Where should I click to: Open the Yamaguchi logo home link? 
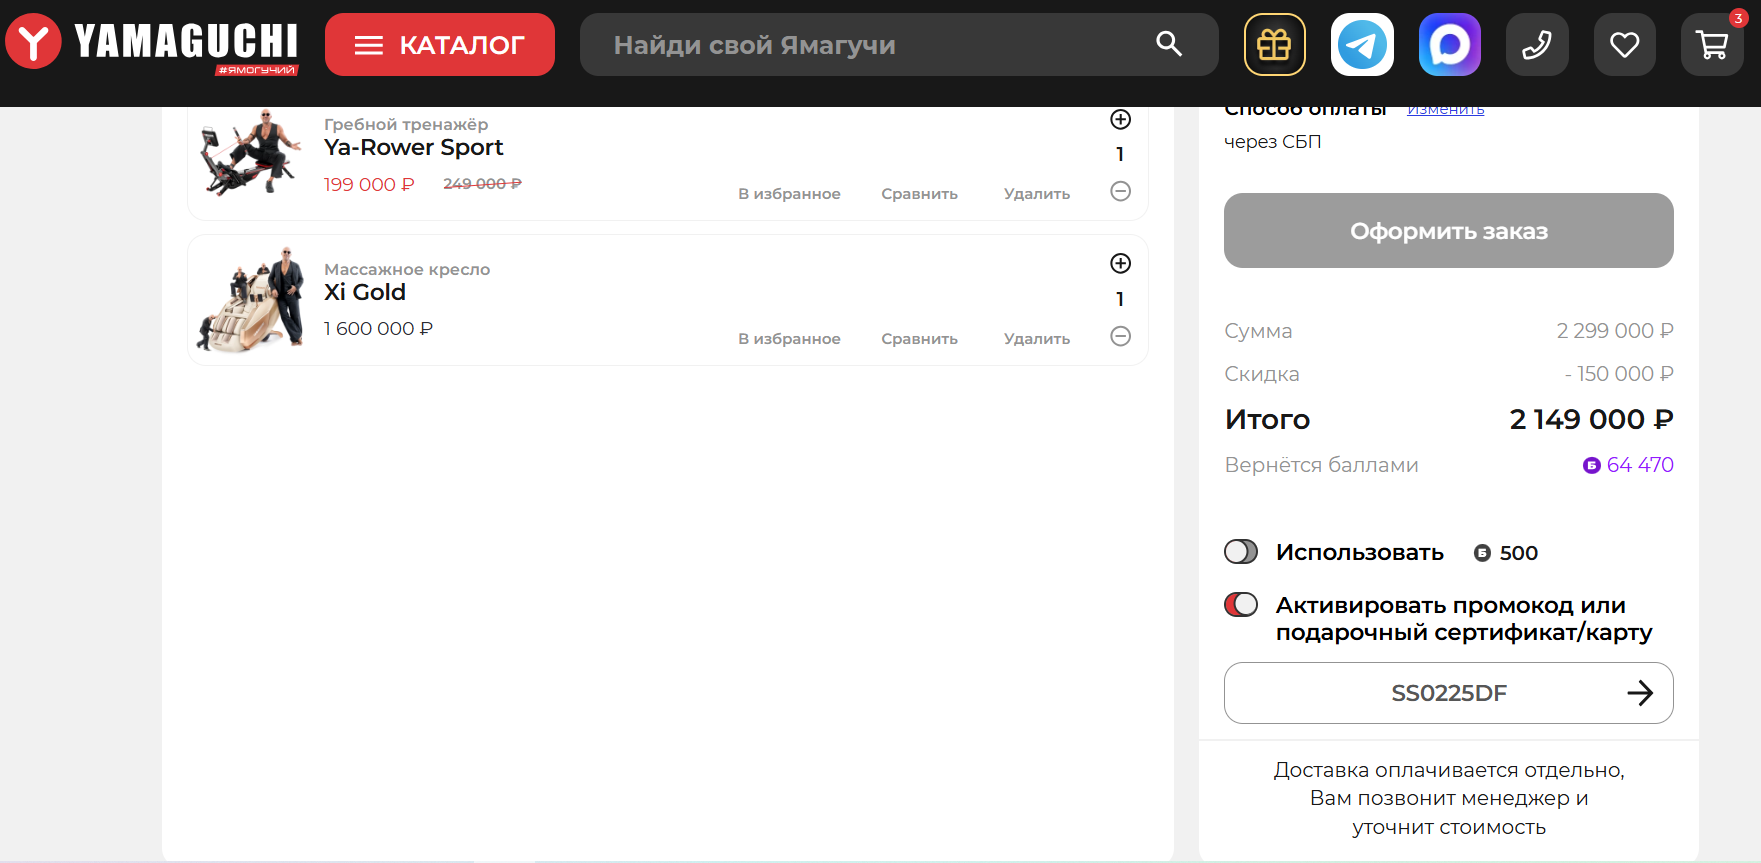pos(152,43)
